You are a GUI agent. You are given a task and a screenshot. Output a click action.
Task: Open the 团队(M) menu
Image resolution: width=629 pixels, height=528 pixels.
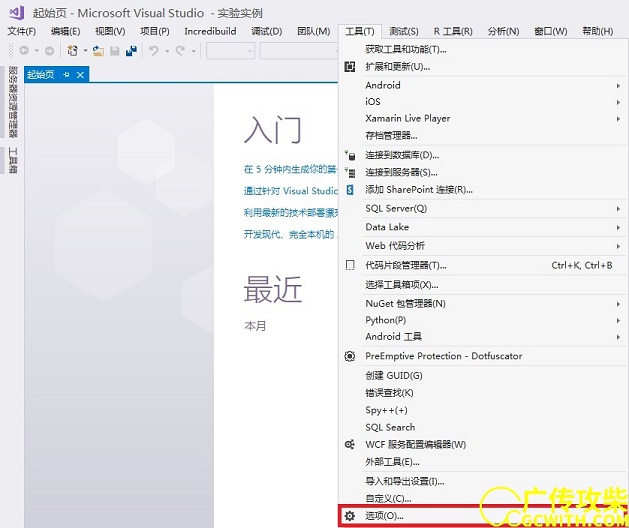point(314,31)
